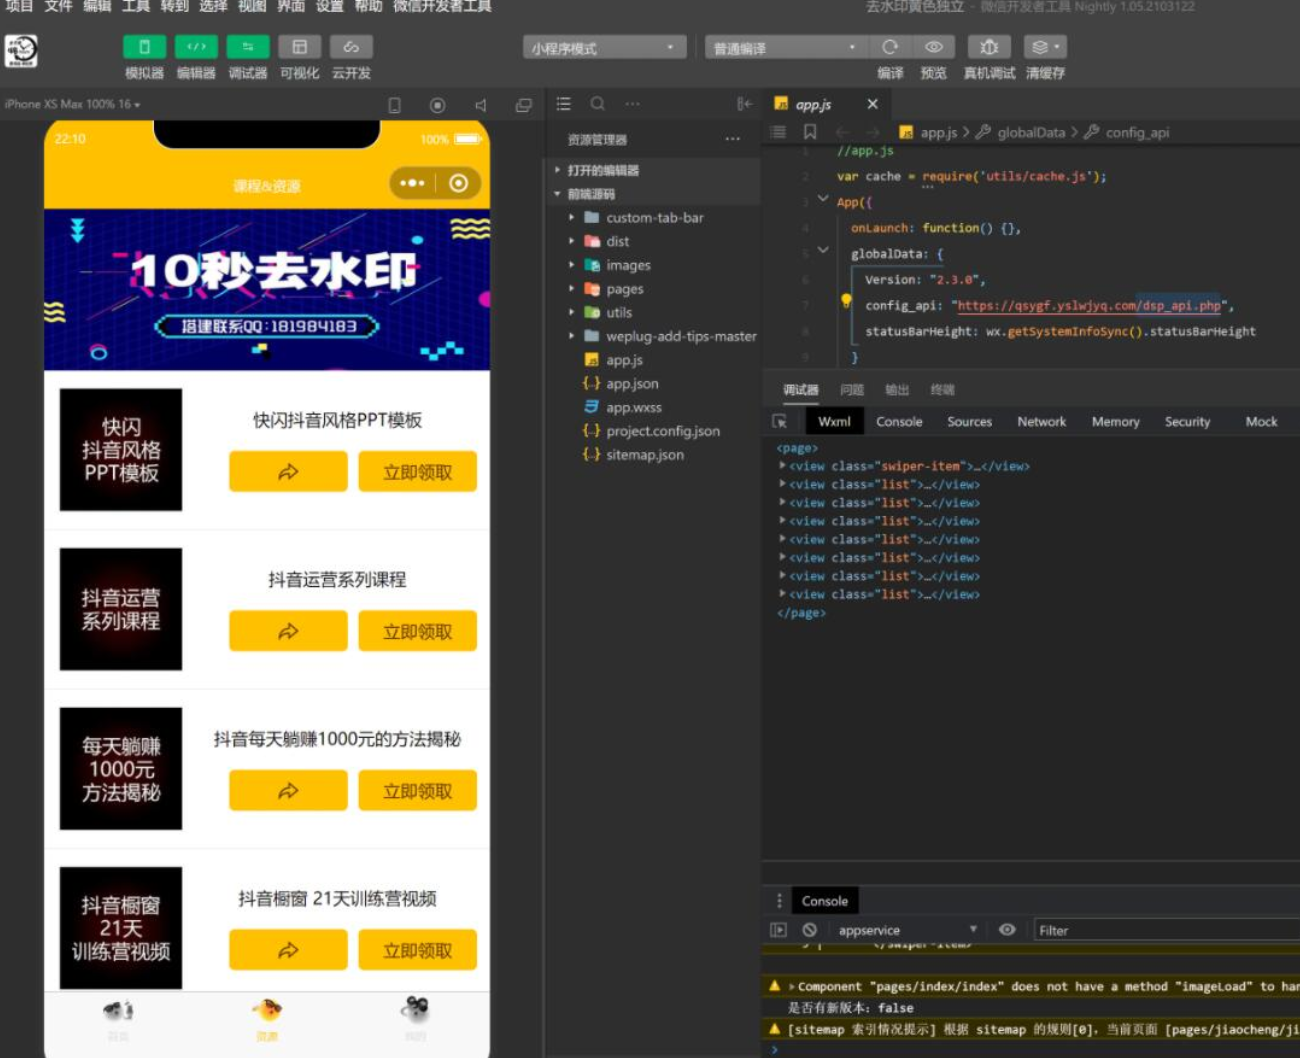Click the 真机调试 remote debug icon

988,47
